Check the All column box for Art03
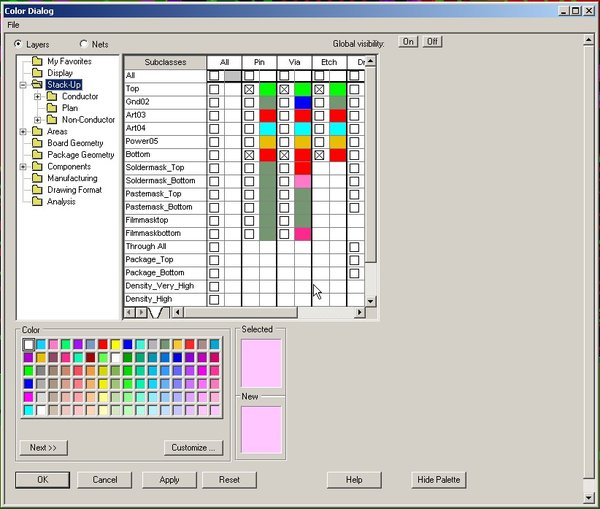The width and height of the screenshot is (600, 509). [214, 116]
